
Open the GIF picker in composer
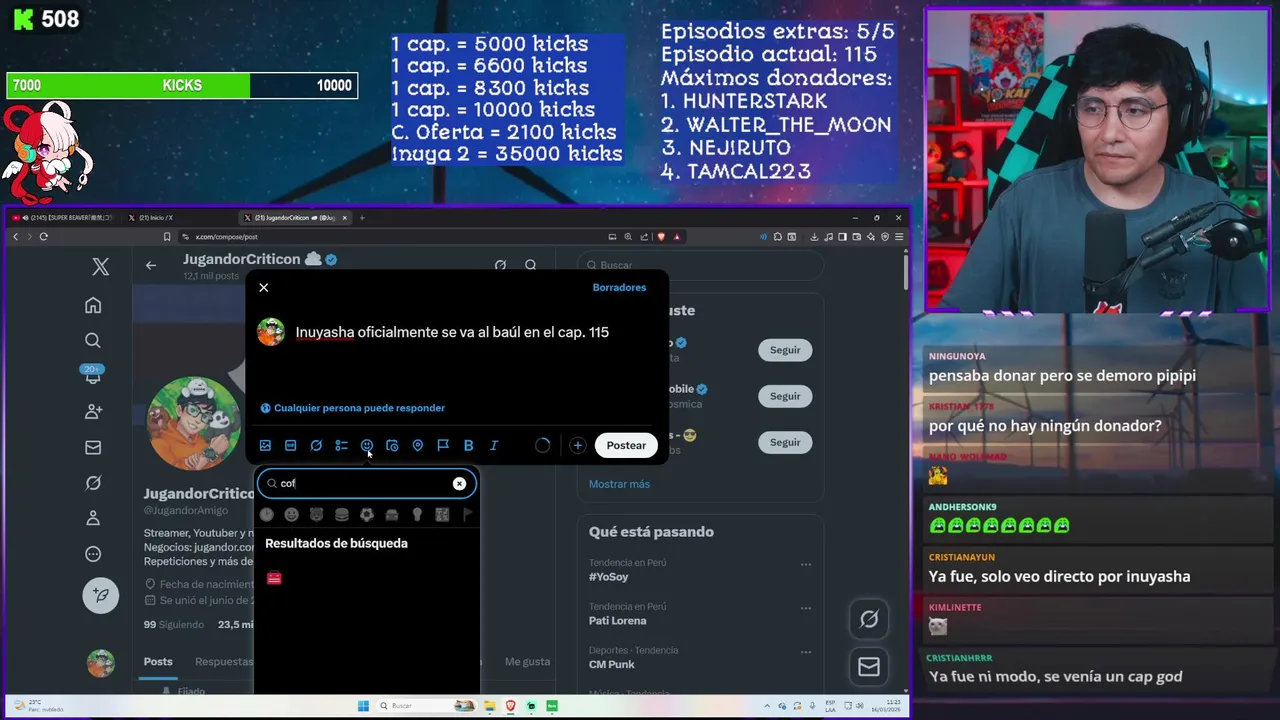[x=290, y=445]
